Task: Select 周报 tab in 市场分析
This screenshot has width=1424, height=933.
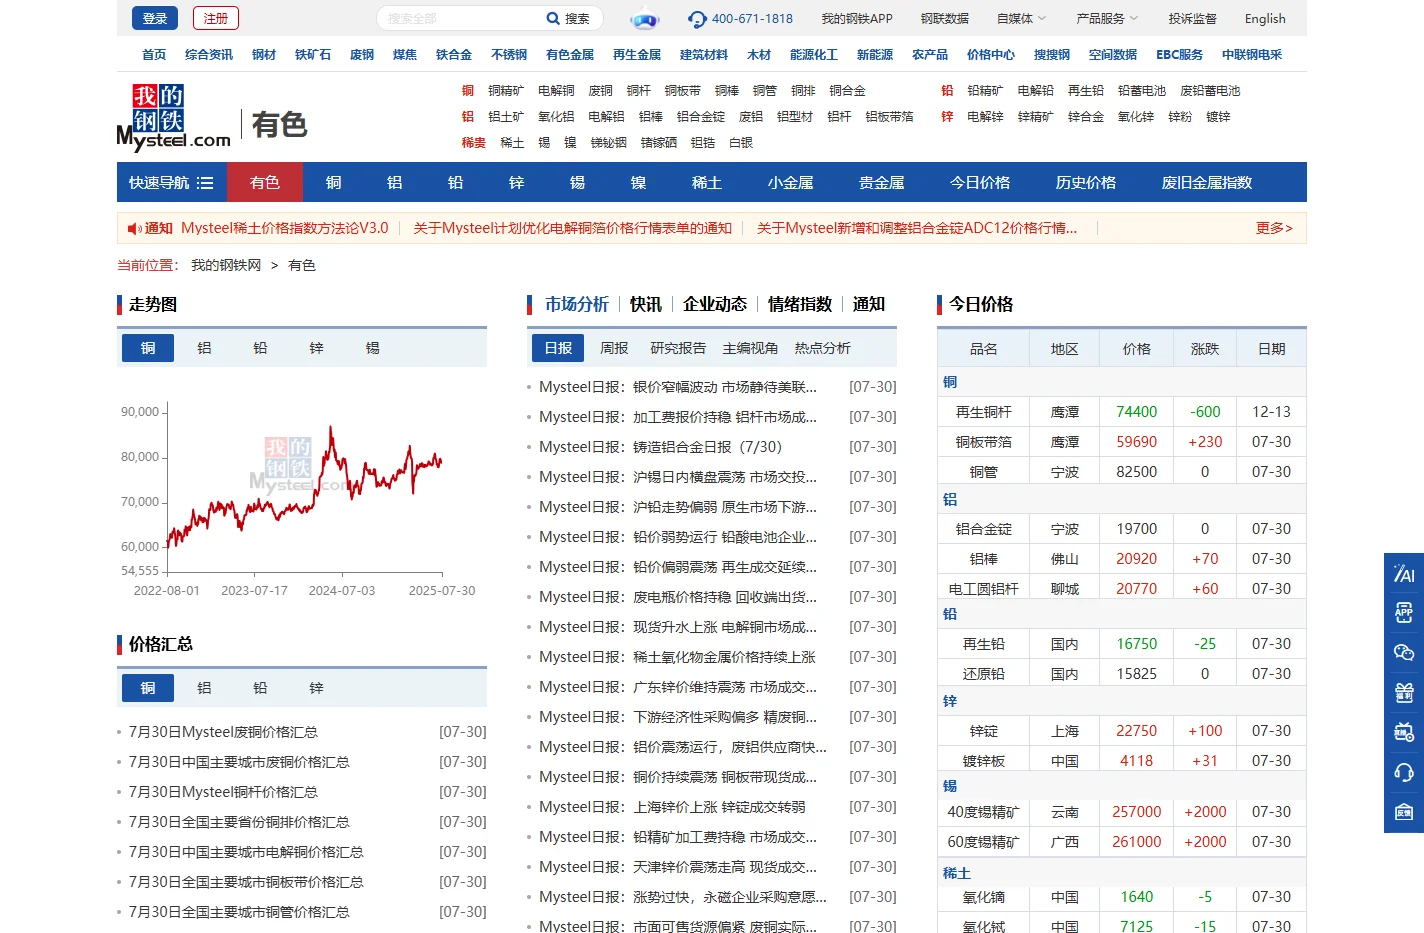Action: pyautogui.click(x=614, y=347)
